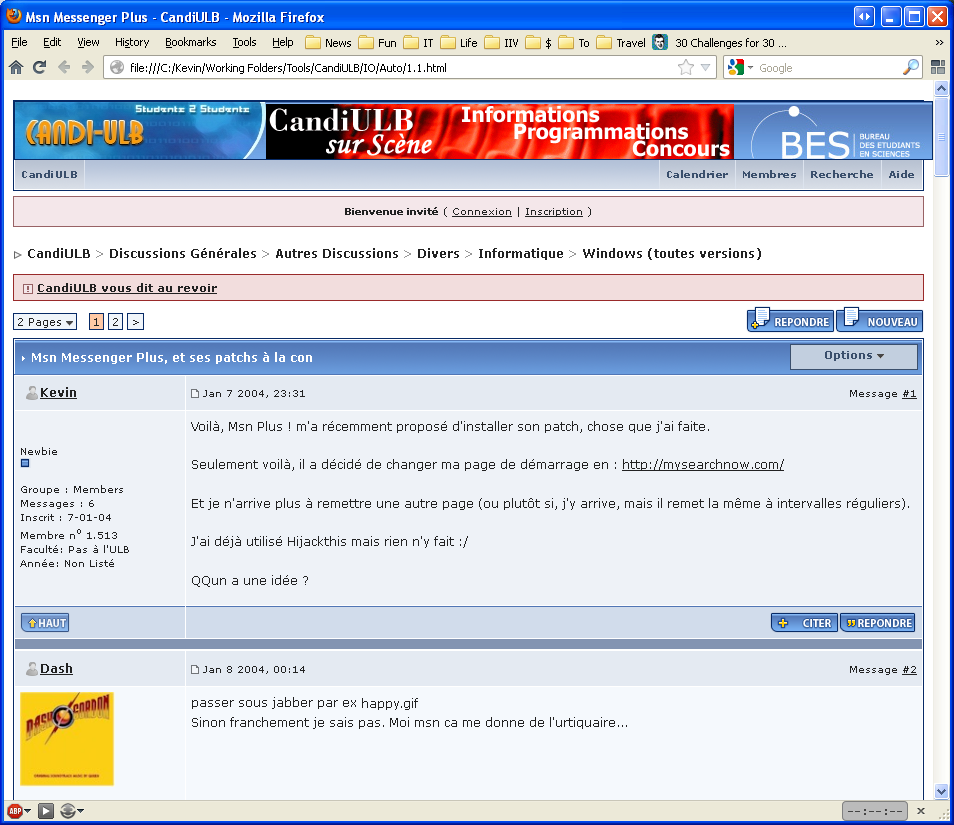Click the REPONDRE button above the thread
This screenshot has height=825, width=954.
(790, 320)
